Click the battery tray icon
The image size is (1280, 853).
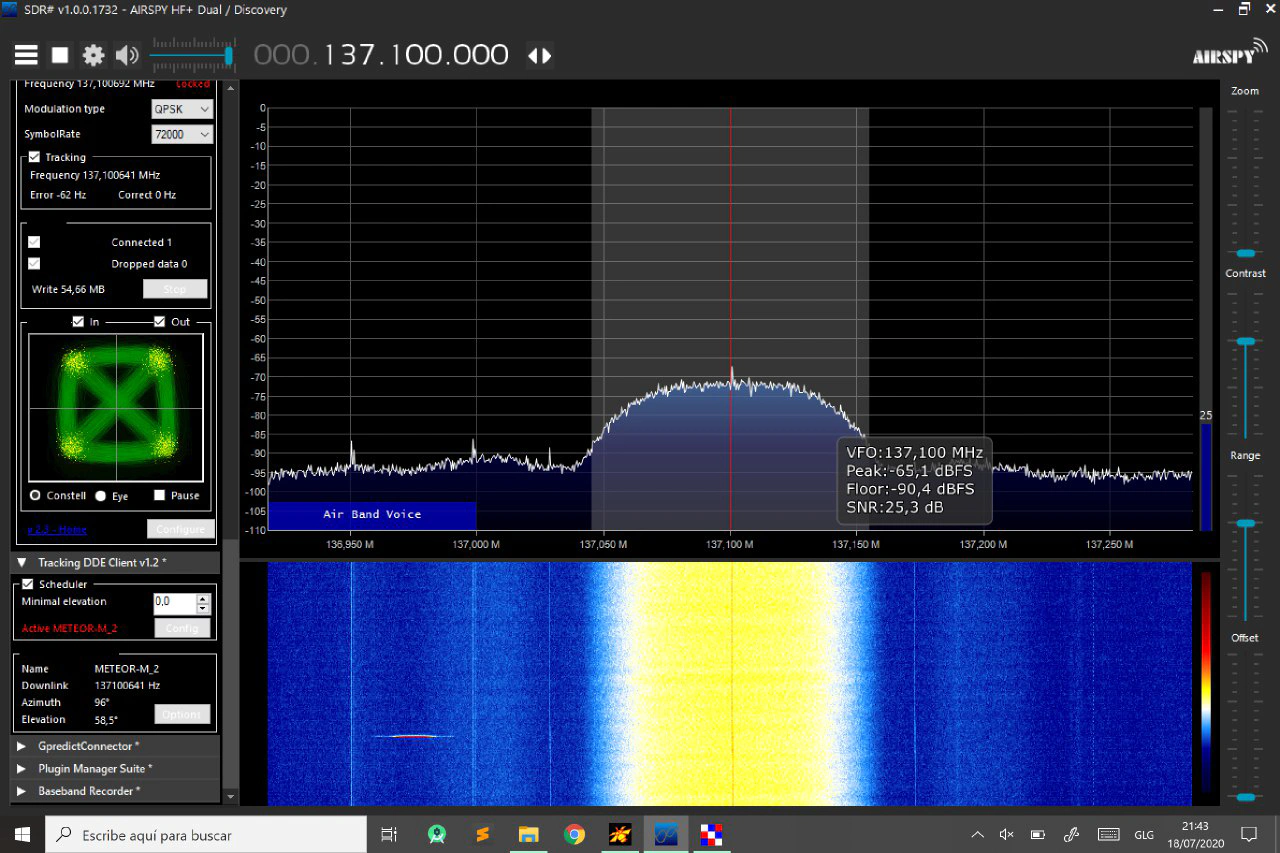(1038, 835)
